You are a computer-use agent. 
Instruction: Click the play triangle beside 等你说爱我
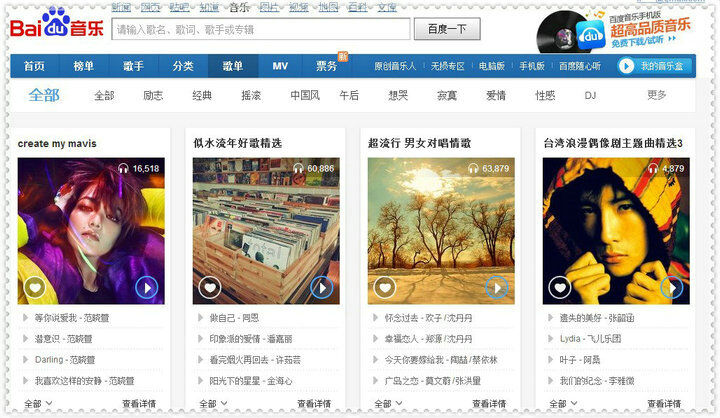pos(25,317)
